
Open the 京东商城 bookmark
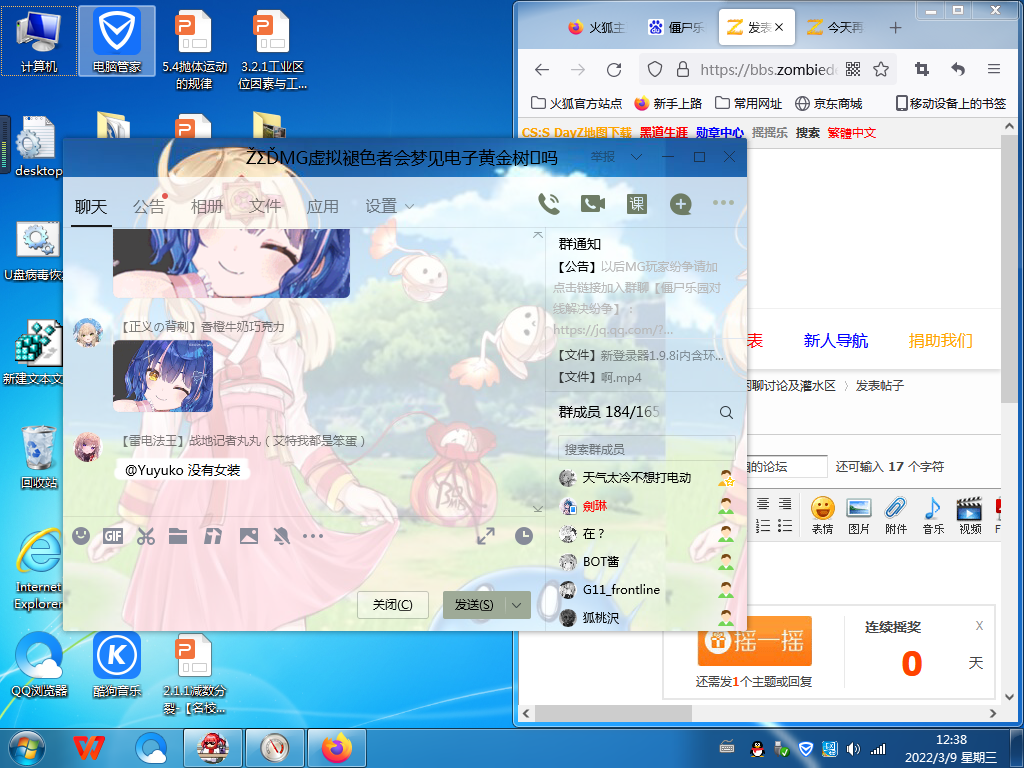point(828,103)
